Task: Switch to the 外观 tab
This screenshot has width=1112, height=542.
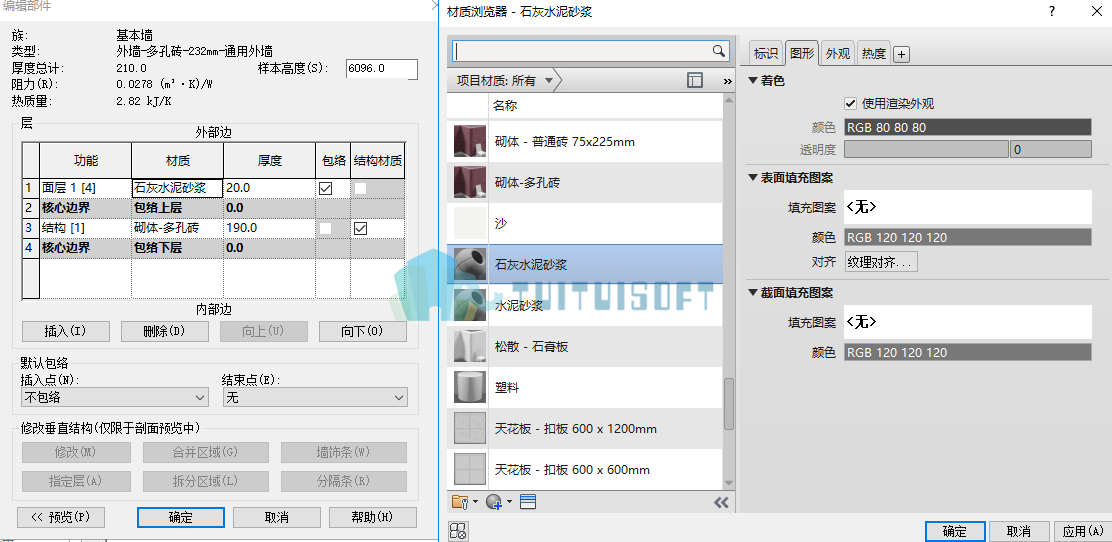Action: point(838,53)
